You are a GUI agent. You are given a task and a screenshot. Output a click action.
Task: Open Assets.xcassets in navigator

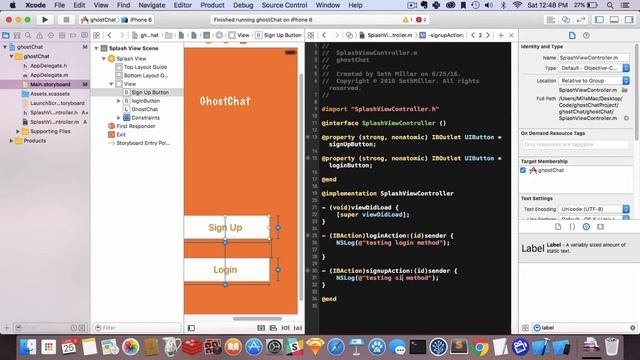pyautogui.click(x=50, y=94)
